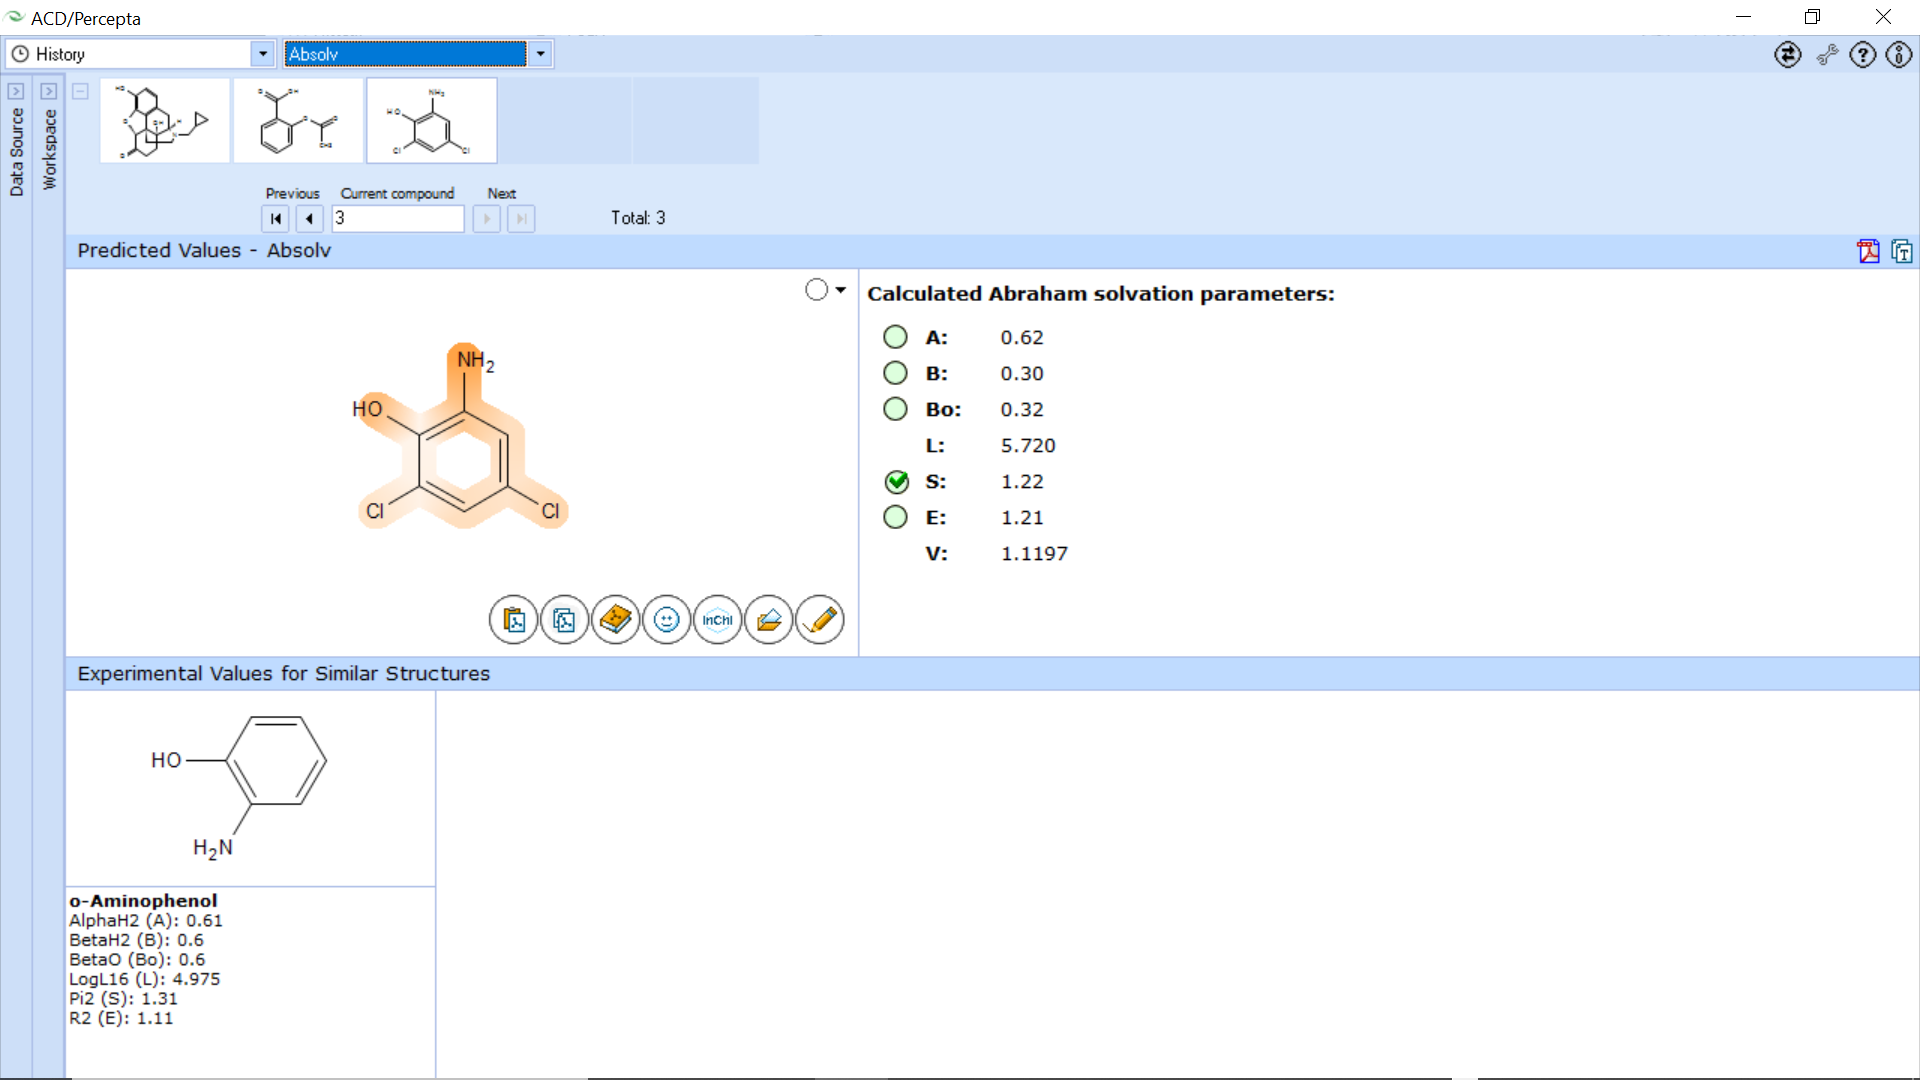Click the copy text results icon
The height and width of the screenshot is (1080, 1920).
click(x=1902, y=251)
